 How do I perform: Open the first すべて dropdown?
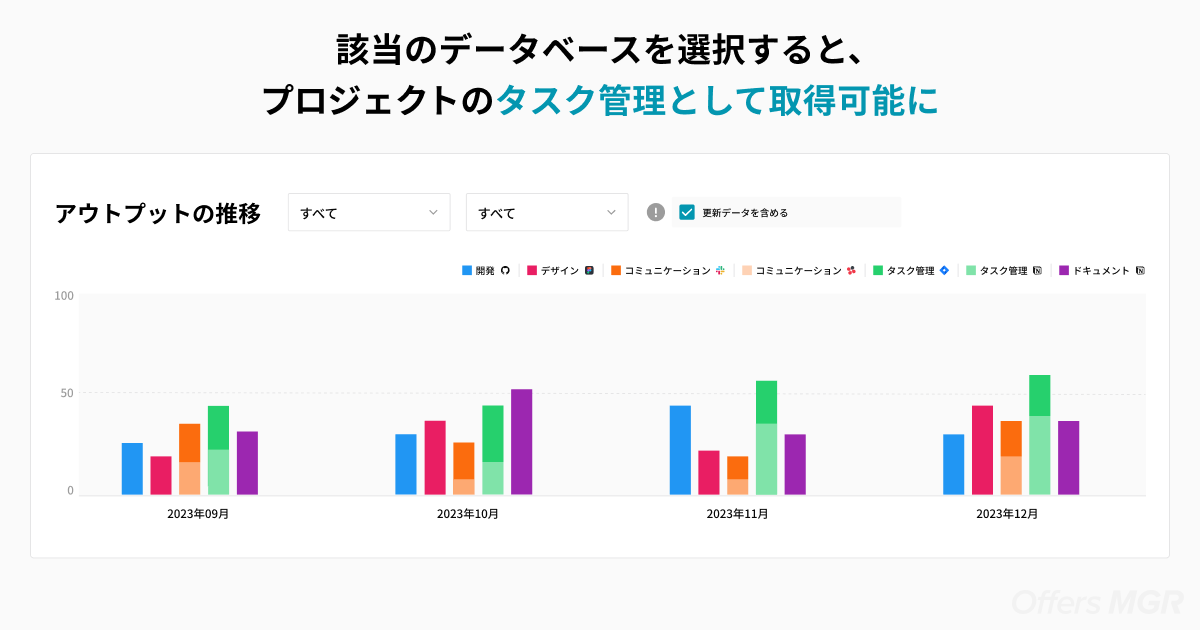(x=369, y=212)
